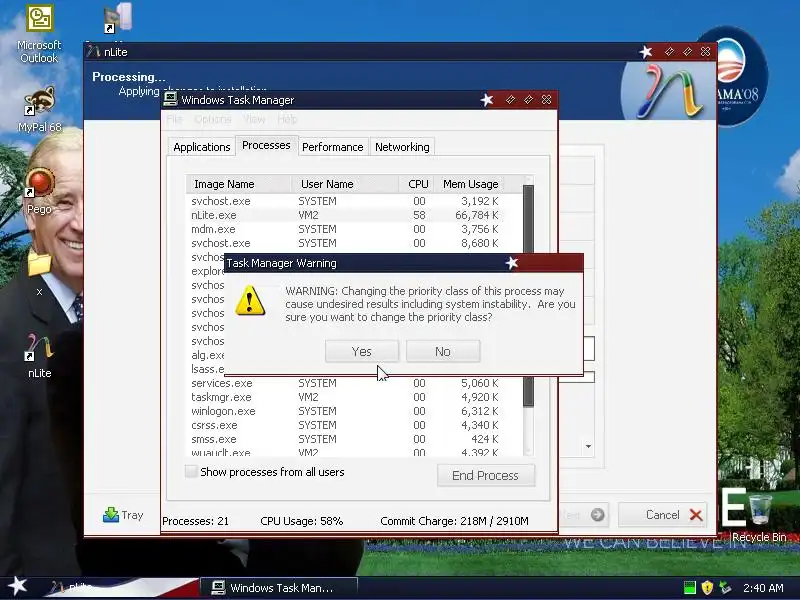
Task: Click the Task Manager title bar computer icon
Action: (x=170, y=99)
